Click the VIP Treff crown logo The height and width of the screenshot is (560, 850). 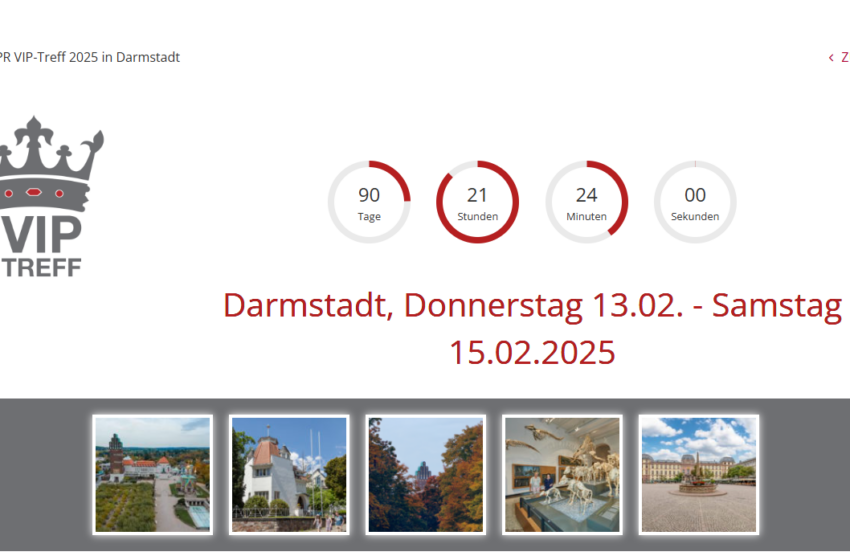[50, 197]
